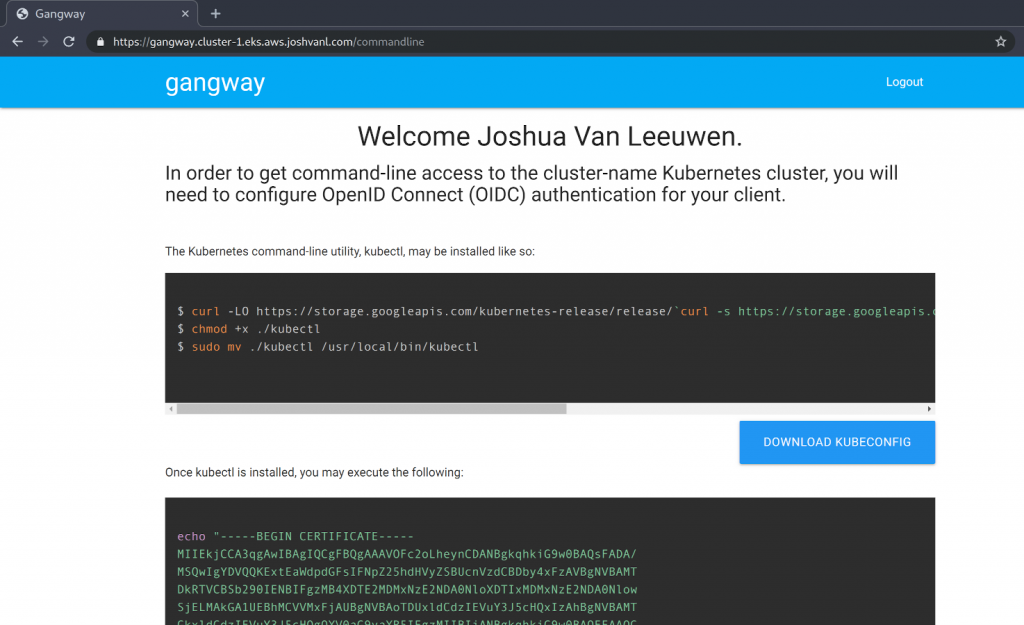Close the Gangway browser tab

click(x=185, y=14)
